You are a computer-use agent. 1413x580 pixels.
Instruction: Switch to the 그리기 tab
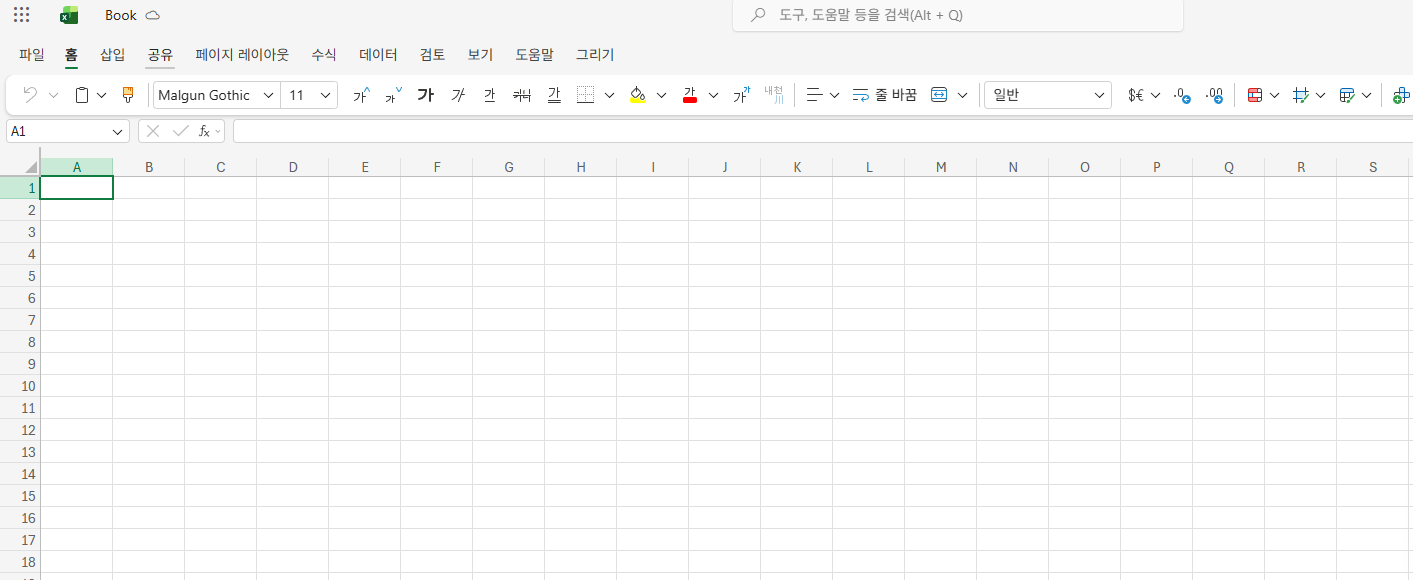point(595,55)
